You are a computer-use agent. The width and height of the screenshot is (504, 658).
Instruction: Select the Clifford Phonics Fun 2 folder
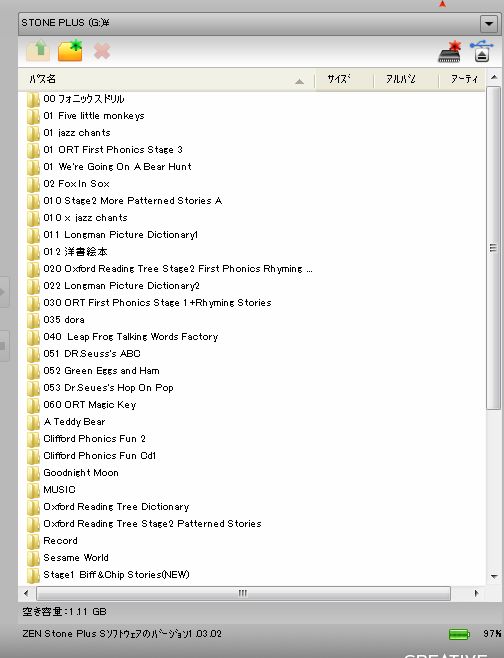[86, 439]
